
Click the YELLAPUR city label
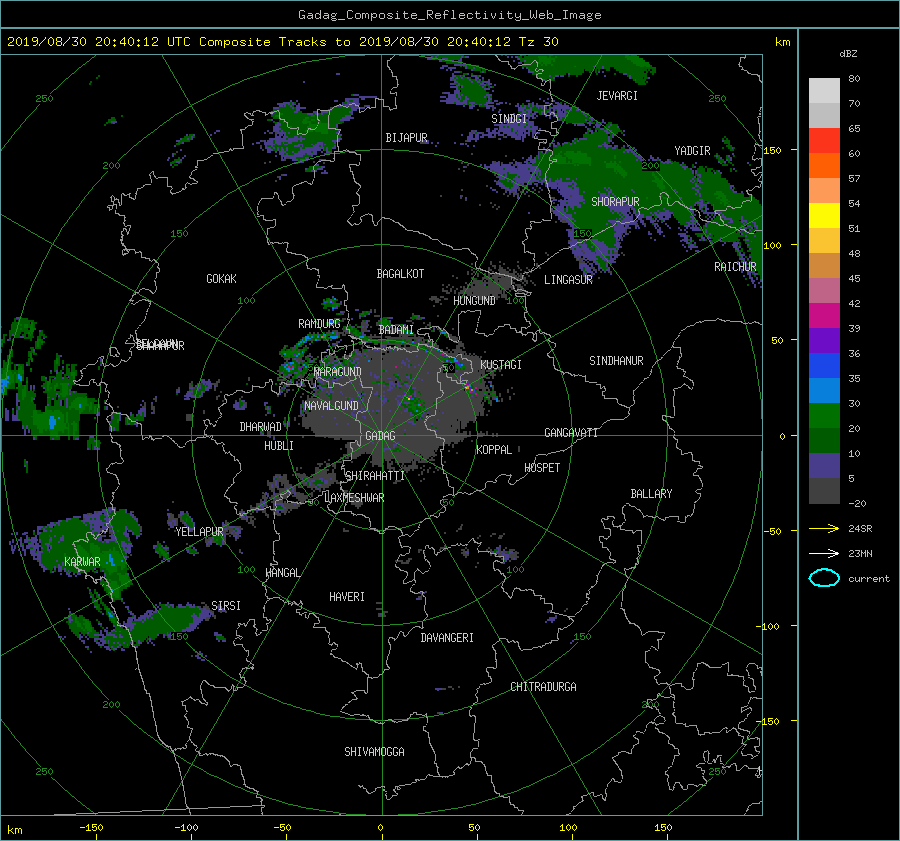pyautogui.click(x=199, y=532)
